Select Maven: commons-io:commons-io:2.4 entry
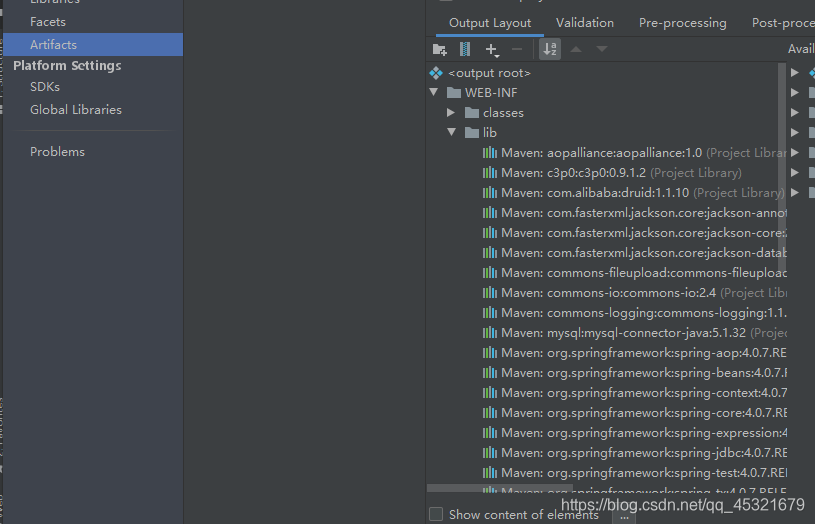The image size is (815, 524). pyautogui.click(x=608, y=293)
